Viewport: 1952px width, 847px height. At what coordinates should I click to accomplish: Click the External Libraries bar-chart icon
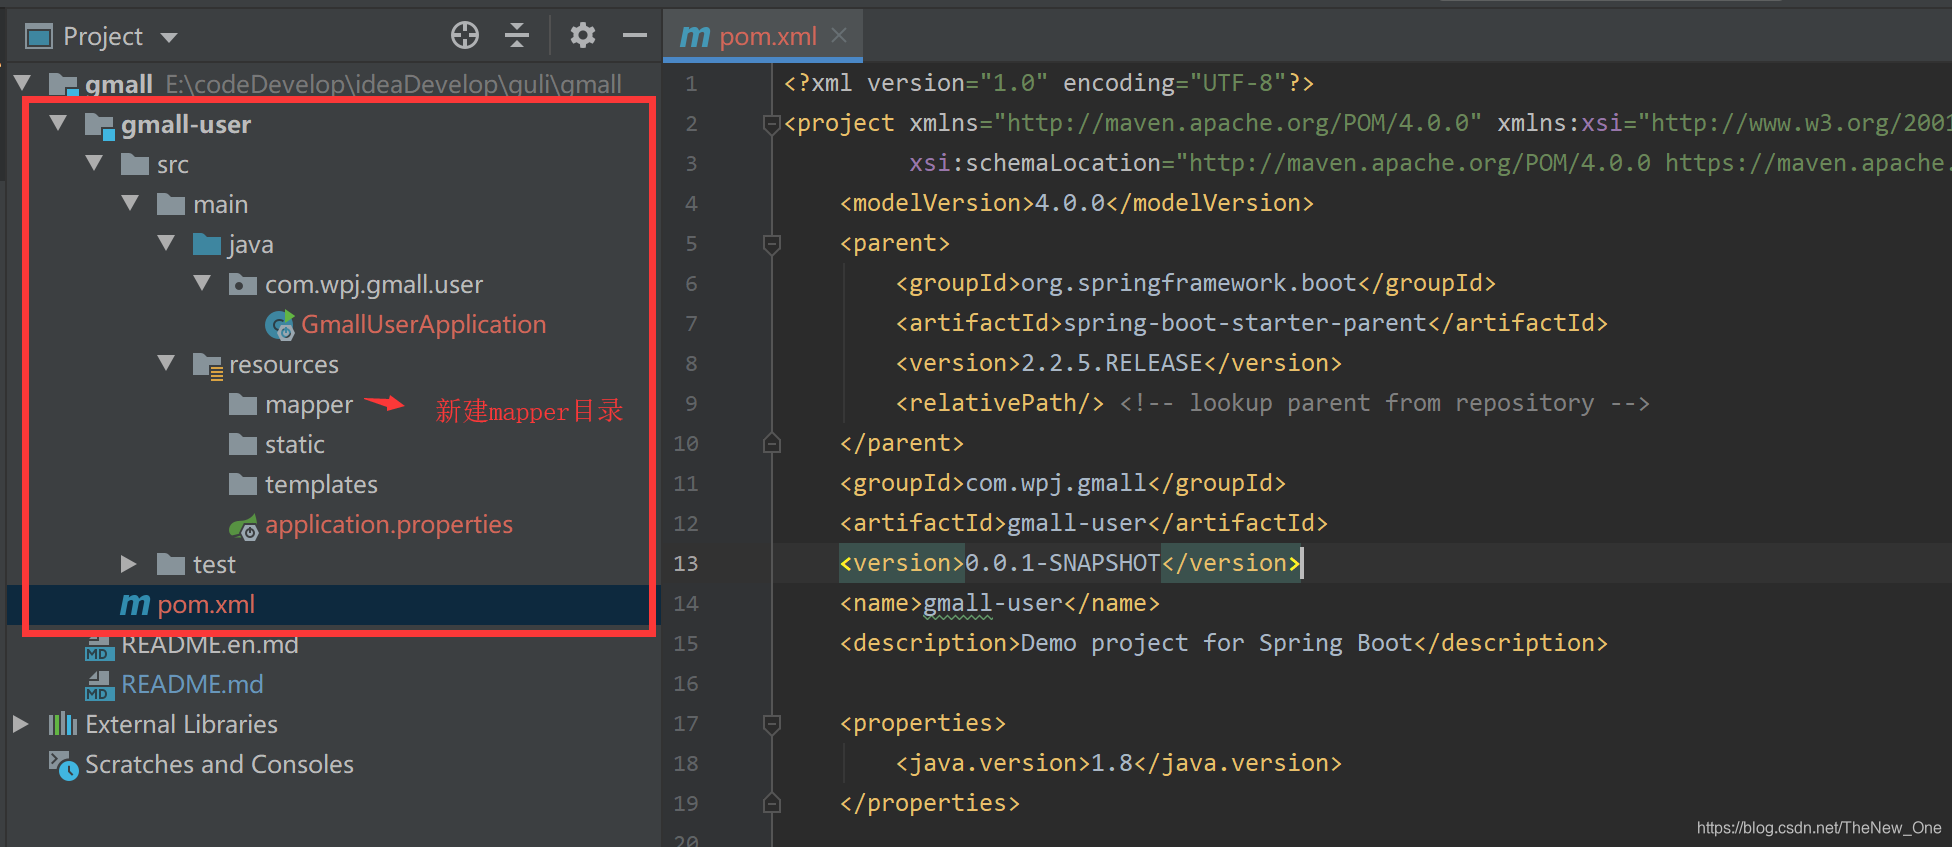[x=63, y=724]
